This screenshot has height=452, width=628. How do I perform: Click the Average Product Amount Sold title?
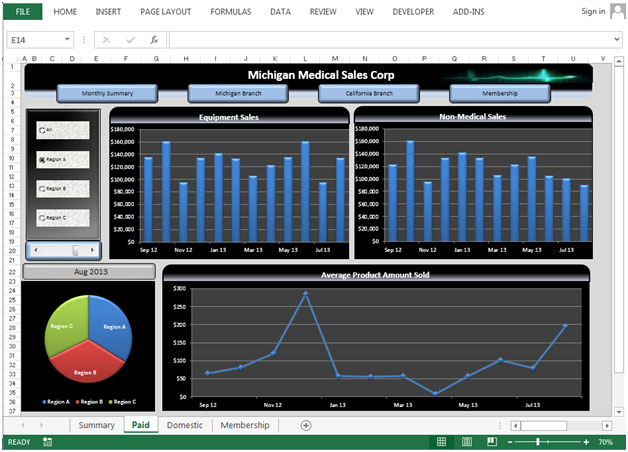[375, 275]
